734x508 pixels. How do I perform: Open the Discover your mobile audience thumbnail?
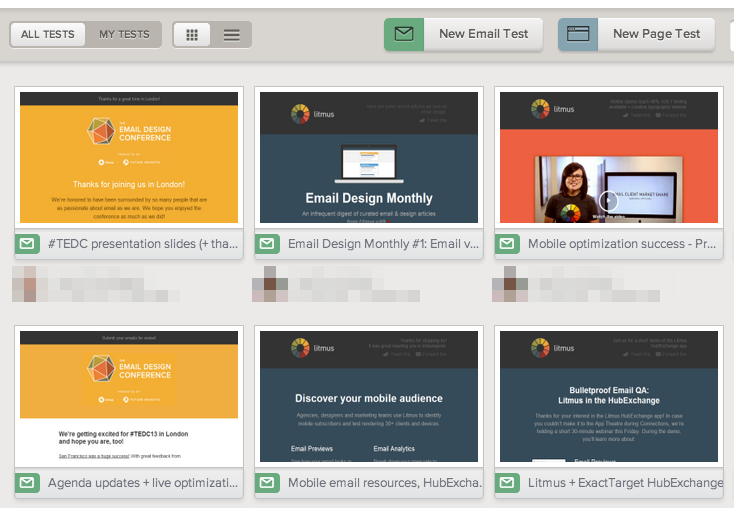point(369,397)
